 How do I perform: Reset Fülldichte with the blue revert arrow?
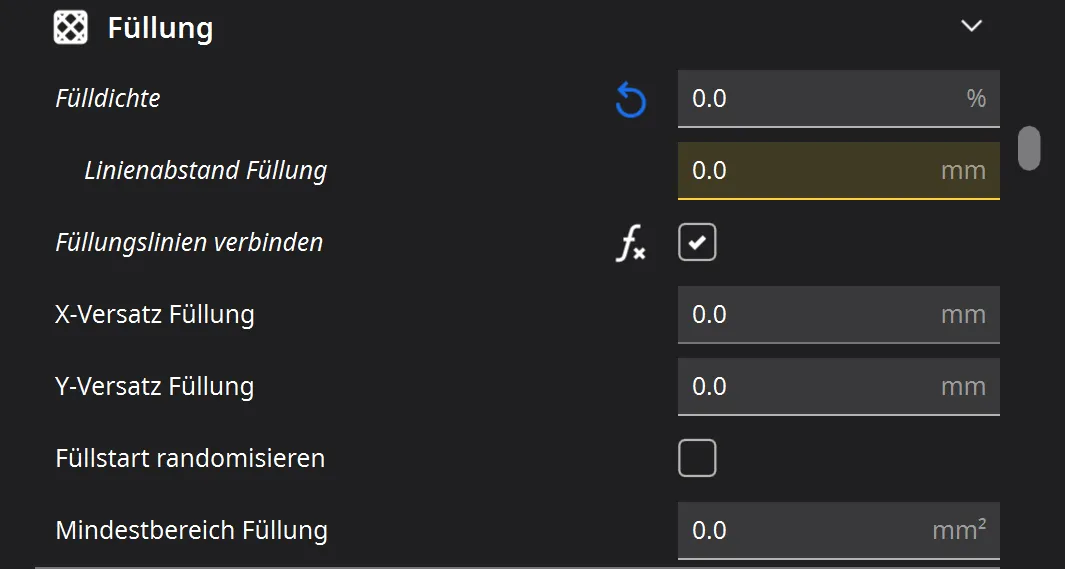pyautogui.click(x=630, y=99)
